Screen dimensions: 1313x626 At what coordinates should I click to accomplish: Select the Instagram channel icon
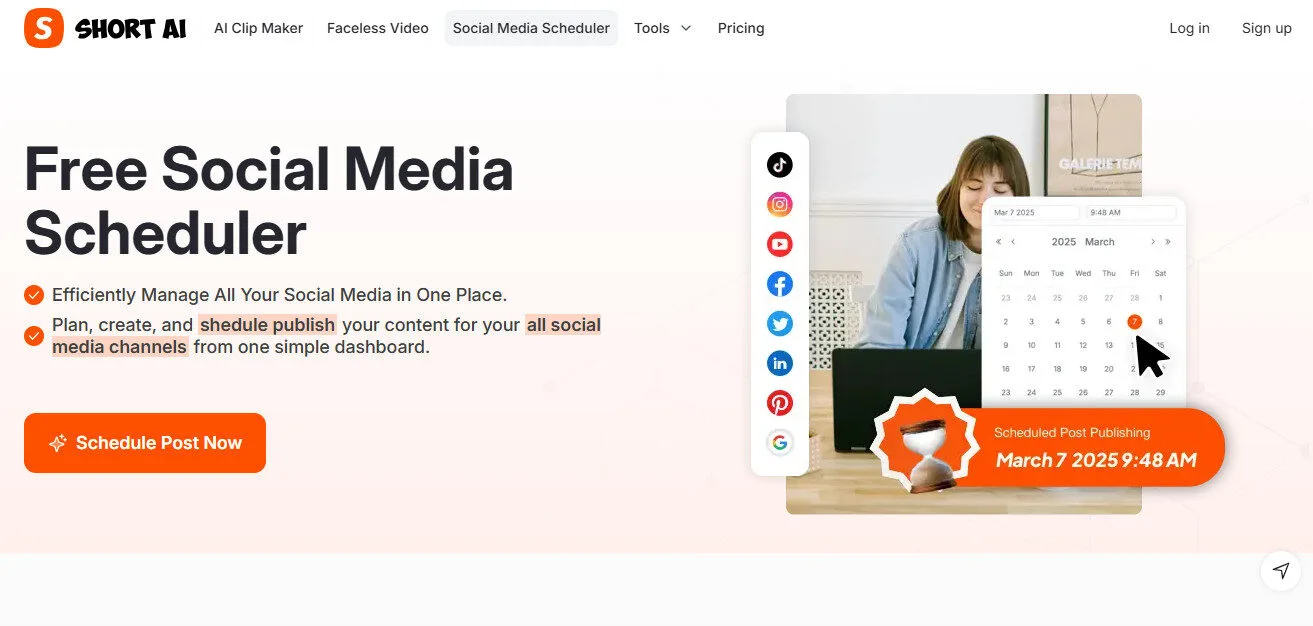[780, 203]
